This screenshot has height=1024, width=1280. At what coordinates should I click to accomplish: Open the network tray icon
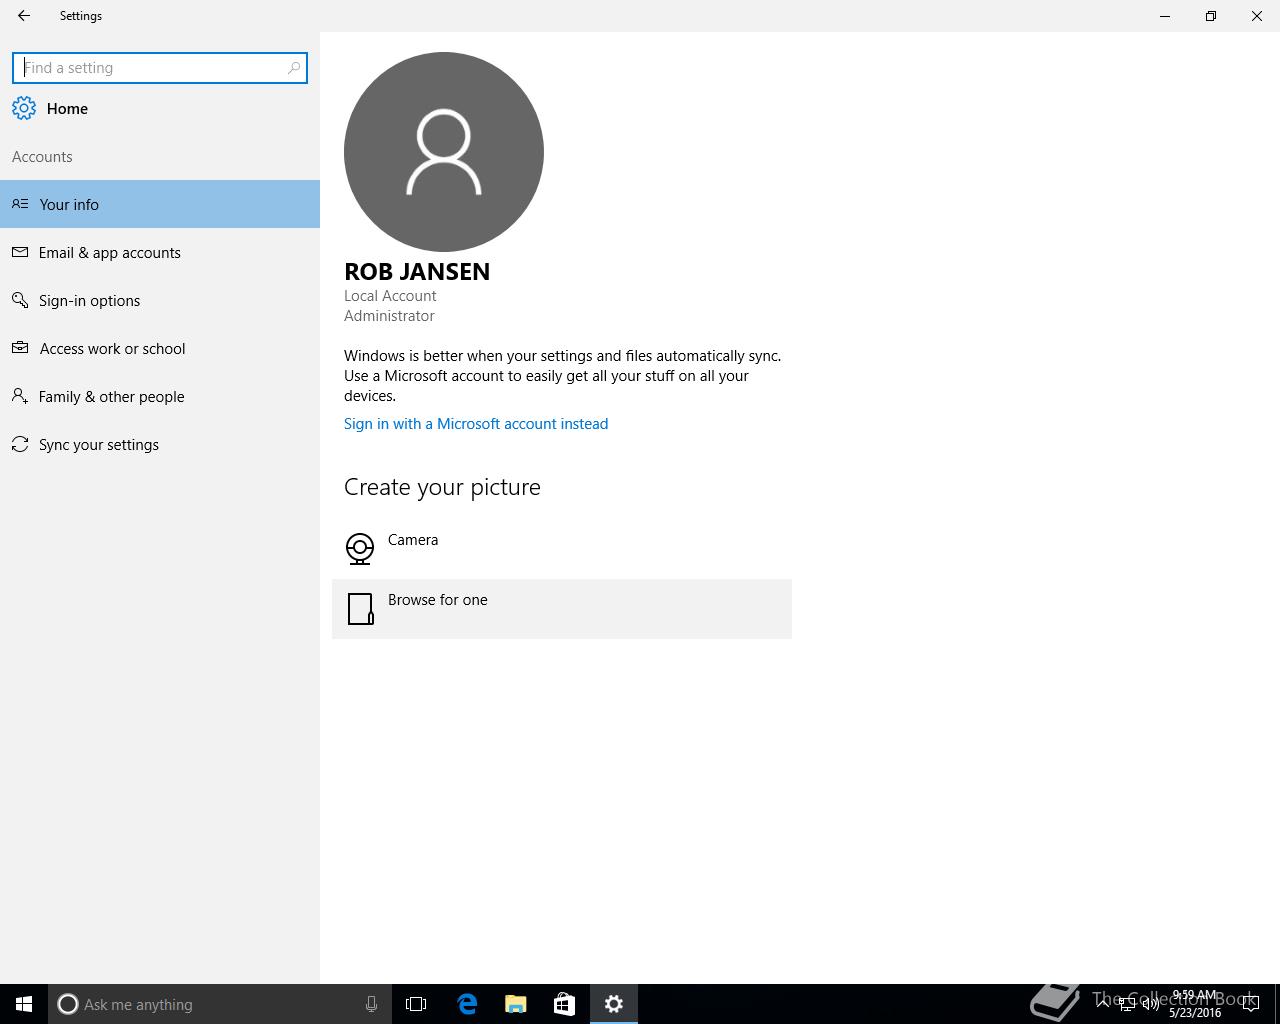click(1127, 1004)
